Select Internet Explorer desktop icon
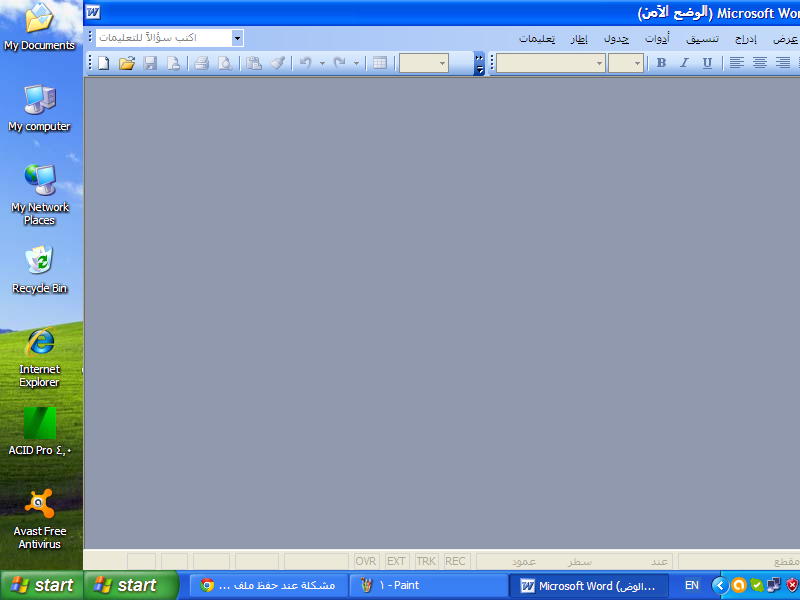Viewport: 800px width, 600px height. tap(39, 358)
